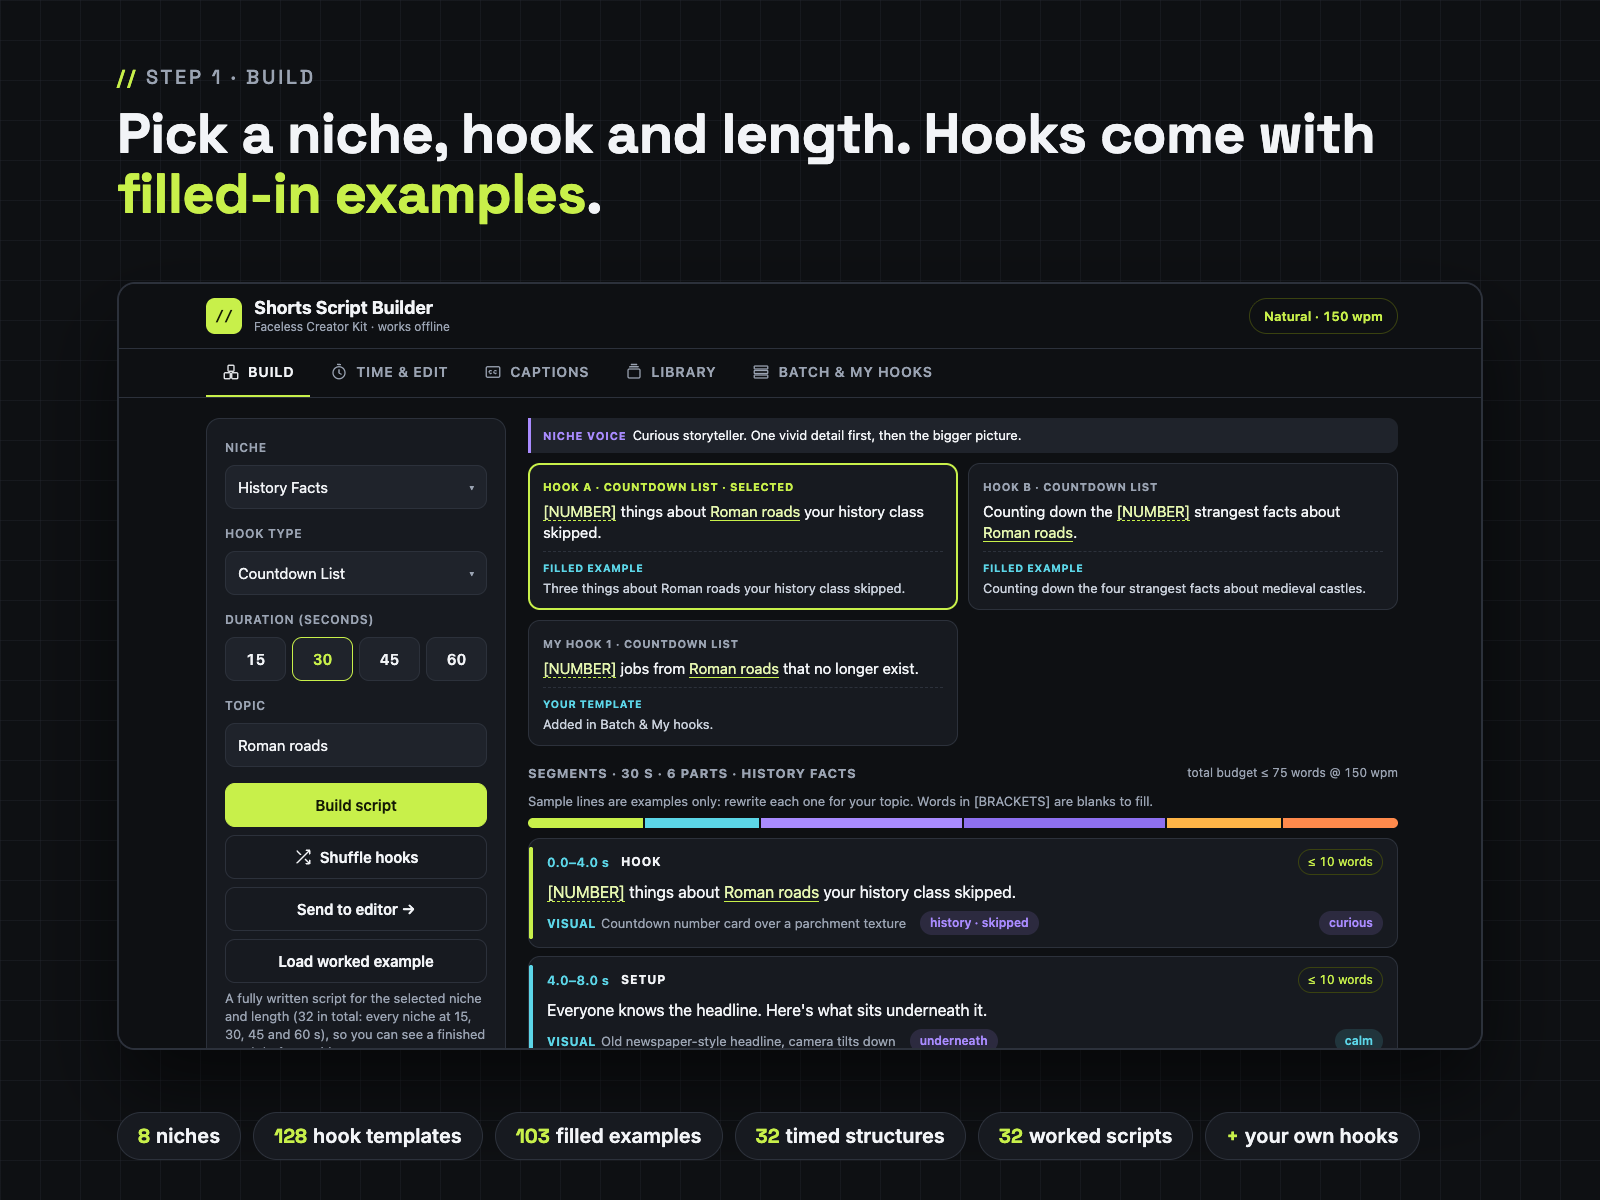
Task: Click the underneath keyword tag
Action: (953, 1040)
